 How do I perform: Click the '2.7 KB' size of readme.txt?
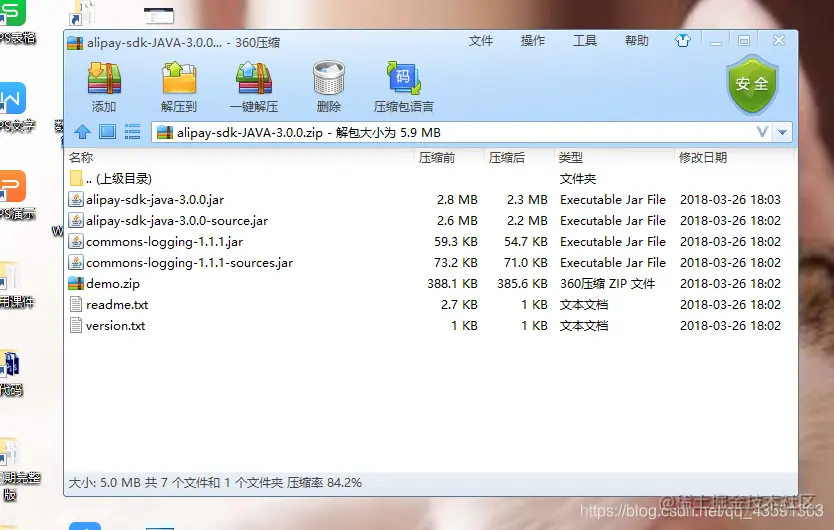coord(459,304)
